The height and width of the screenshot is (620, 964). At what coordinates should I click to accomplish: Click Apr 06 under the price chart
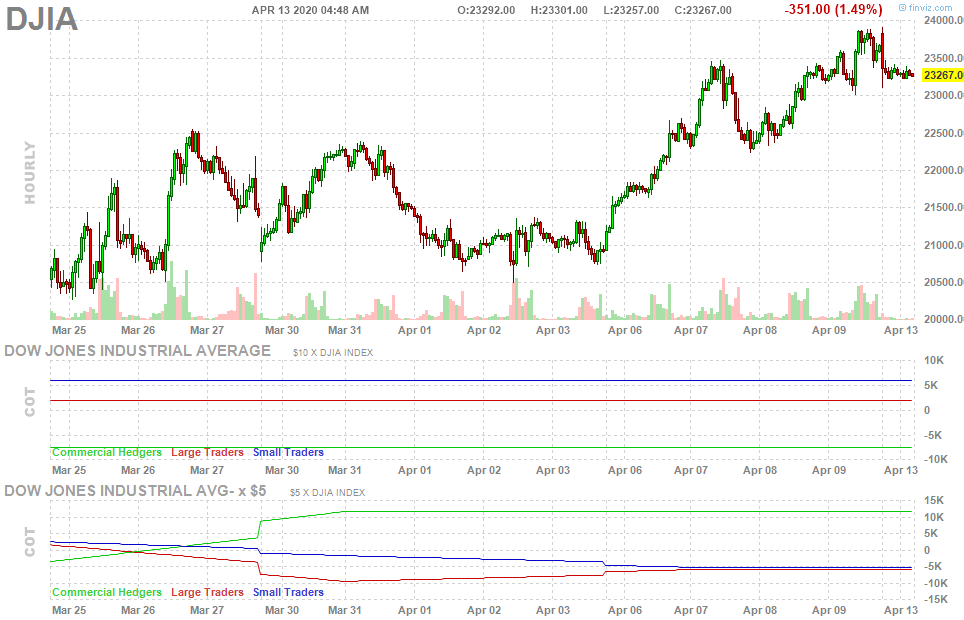625,330
